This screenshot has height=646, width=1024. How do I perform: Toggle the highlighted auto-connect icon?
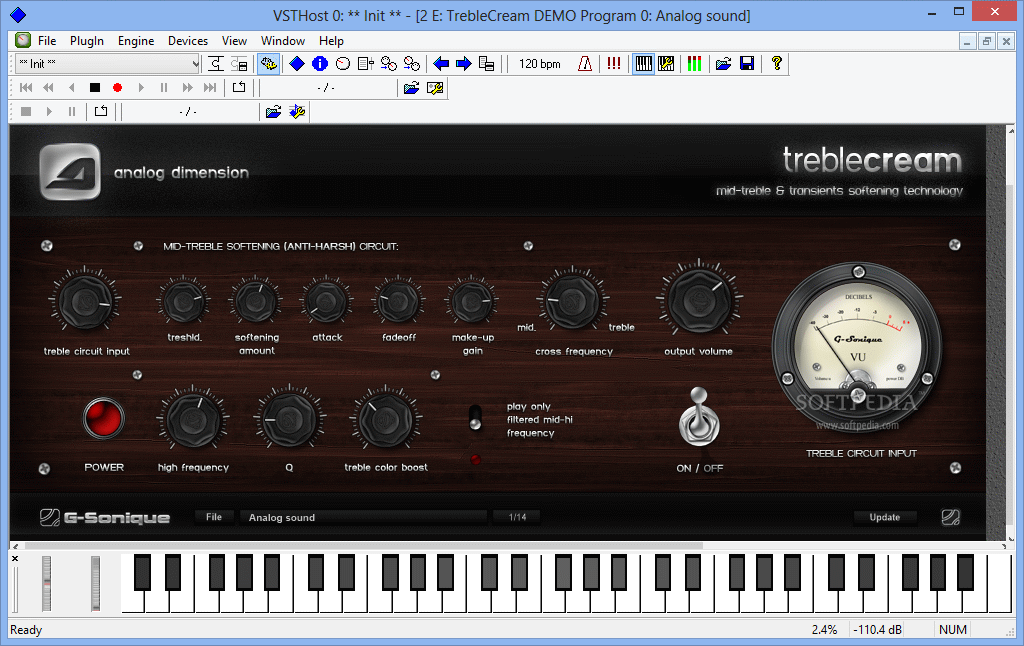268,63
